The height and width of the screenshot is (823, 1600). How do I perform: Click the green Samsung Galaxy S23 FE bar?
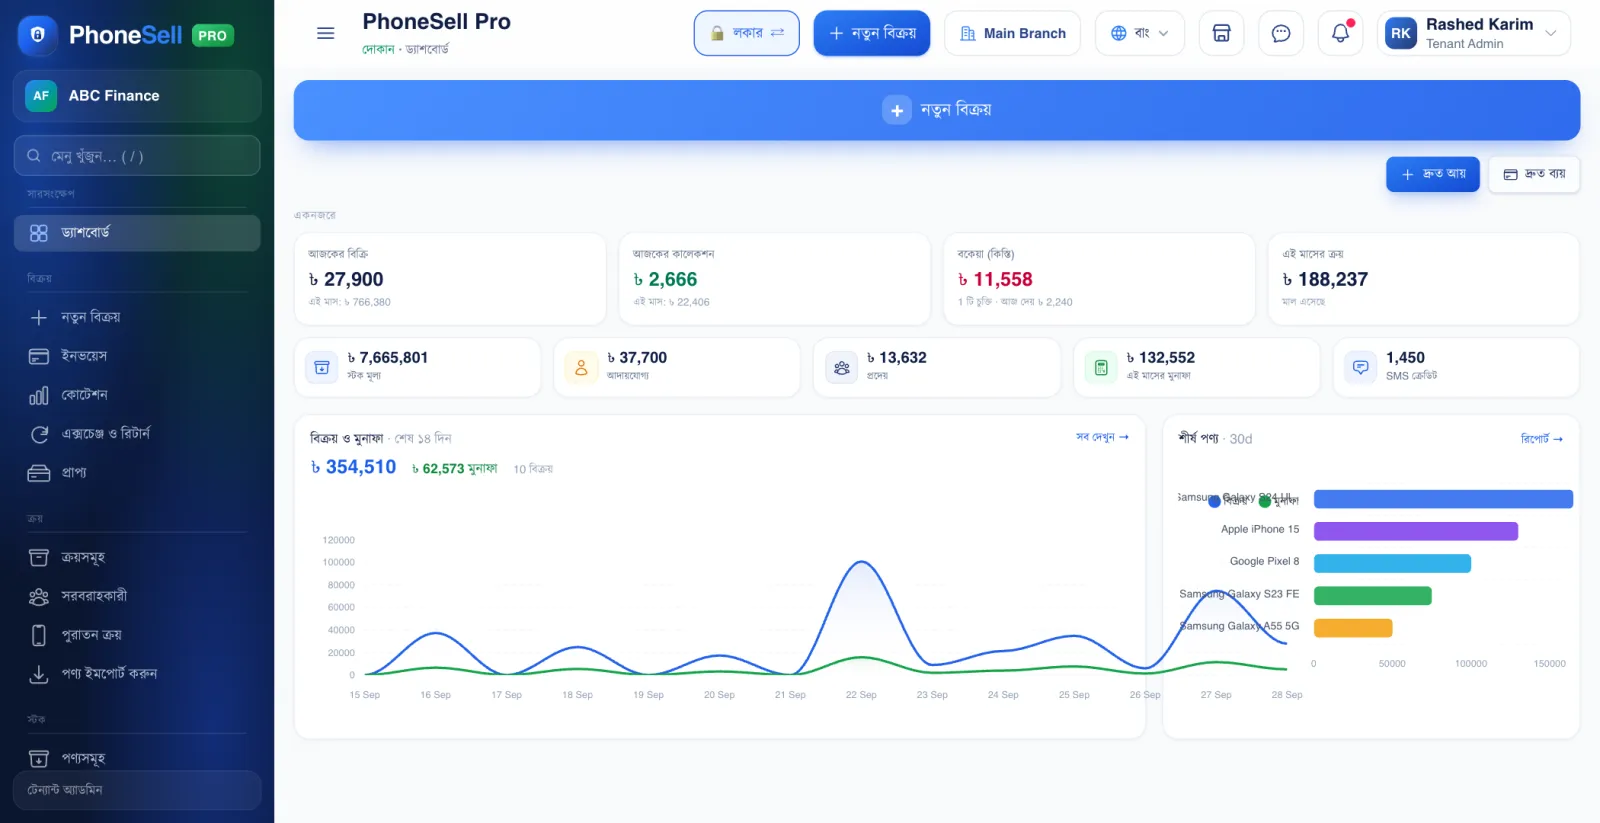click(x=1373, y=596)
